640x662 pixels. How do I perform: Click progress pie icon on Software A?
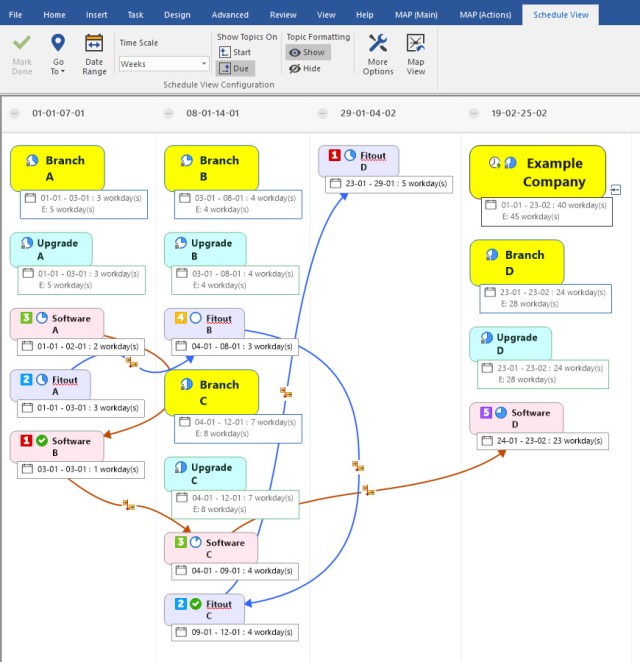coord(41,317)
